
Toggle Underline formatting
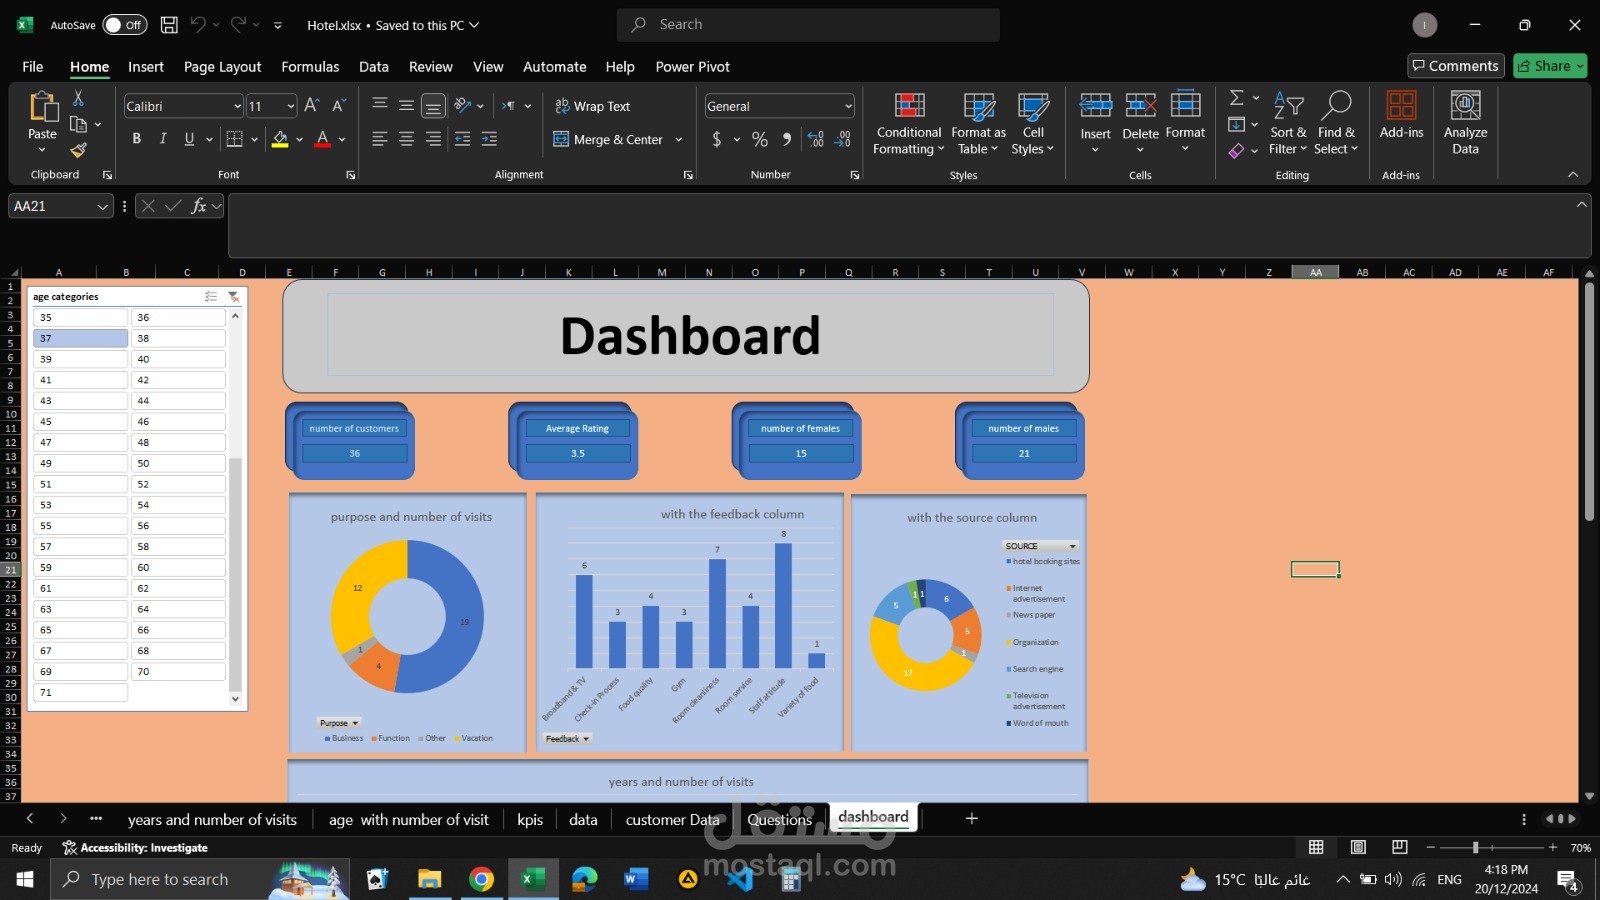pos(189,139)
